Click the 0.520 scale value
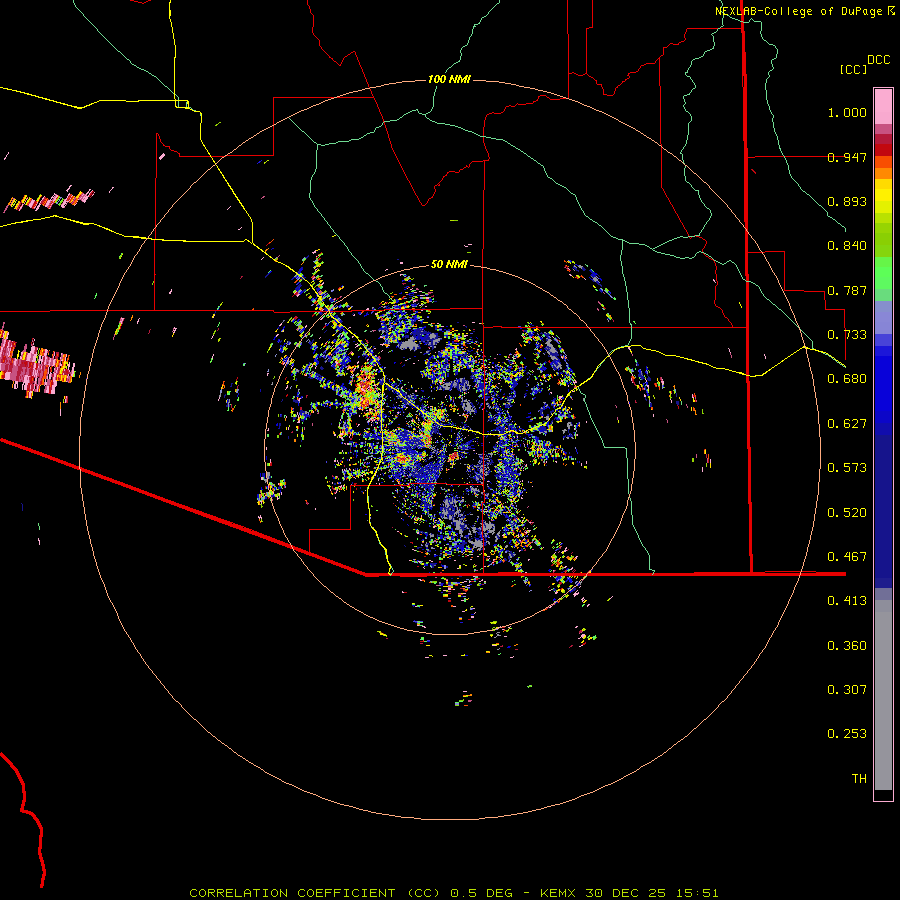900x900 pixels. pyautogui.click(x=847, y=513)
